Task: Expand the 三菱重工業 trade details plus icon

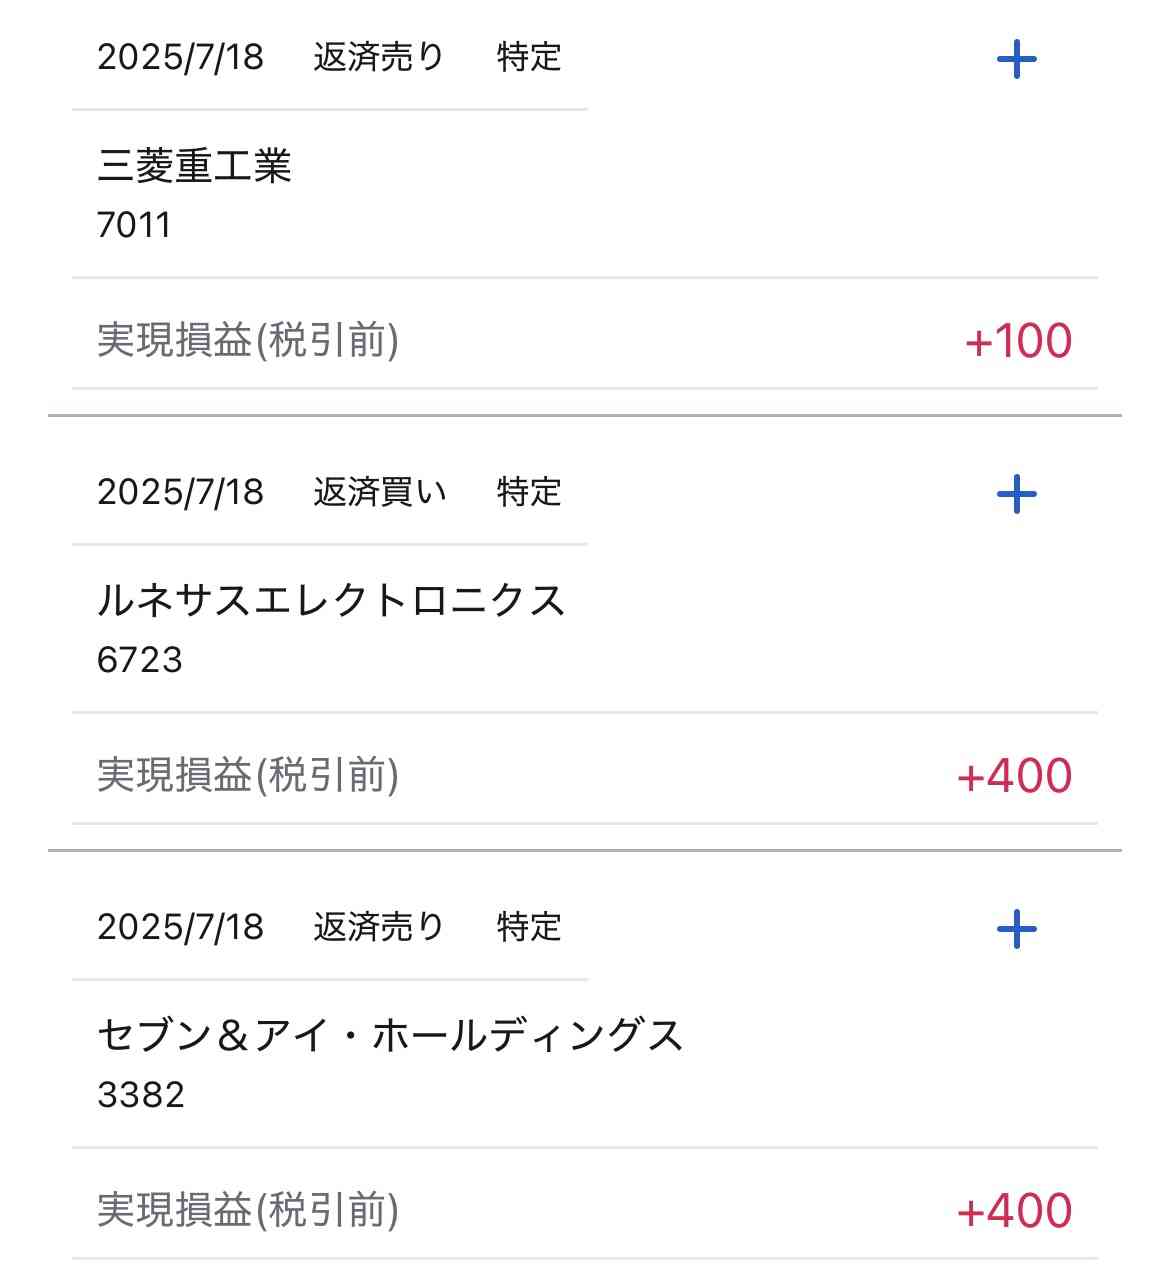Action: (1016, 59)
